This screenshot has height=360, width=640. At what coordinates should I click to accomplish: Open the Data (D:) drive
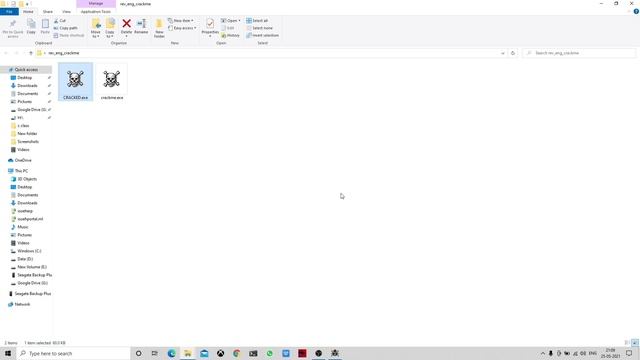coord(25,259)
